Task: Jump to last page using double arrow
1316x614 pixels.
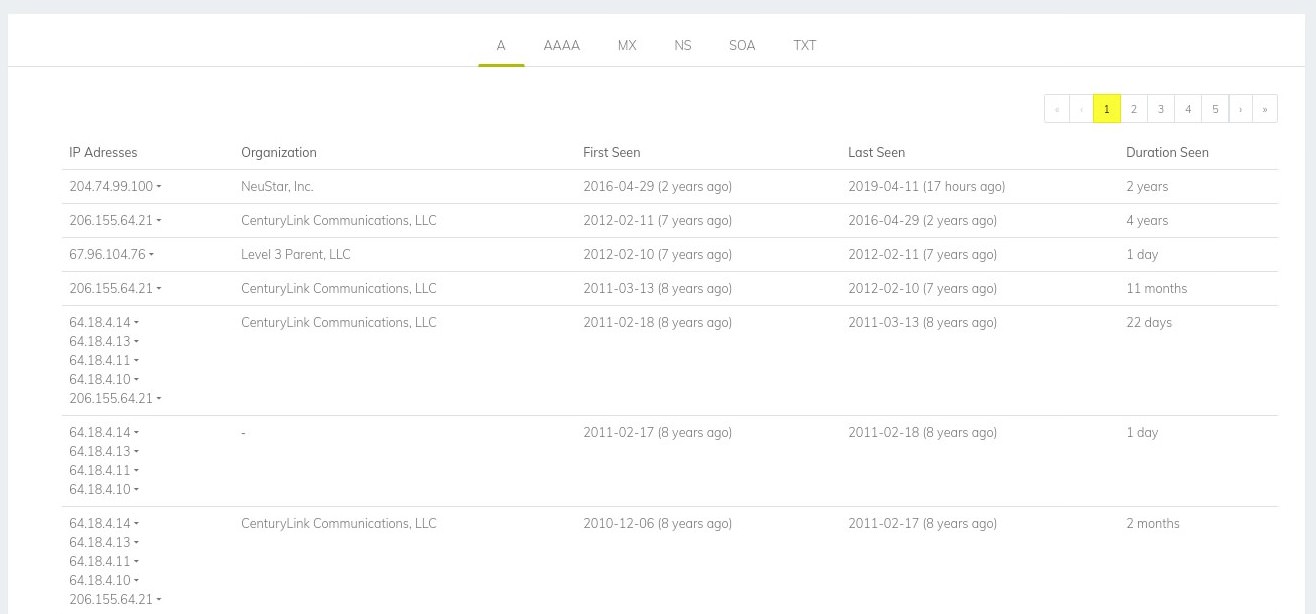Action: click(1265, 109)
